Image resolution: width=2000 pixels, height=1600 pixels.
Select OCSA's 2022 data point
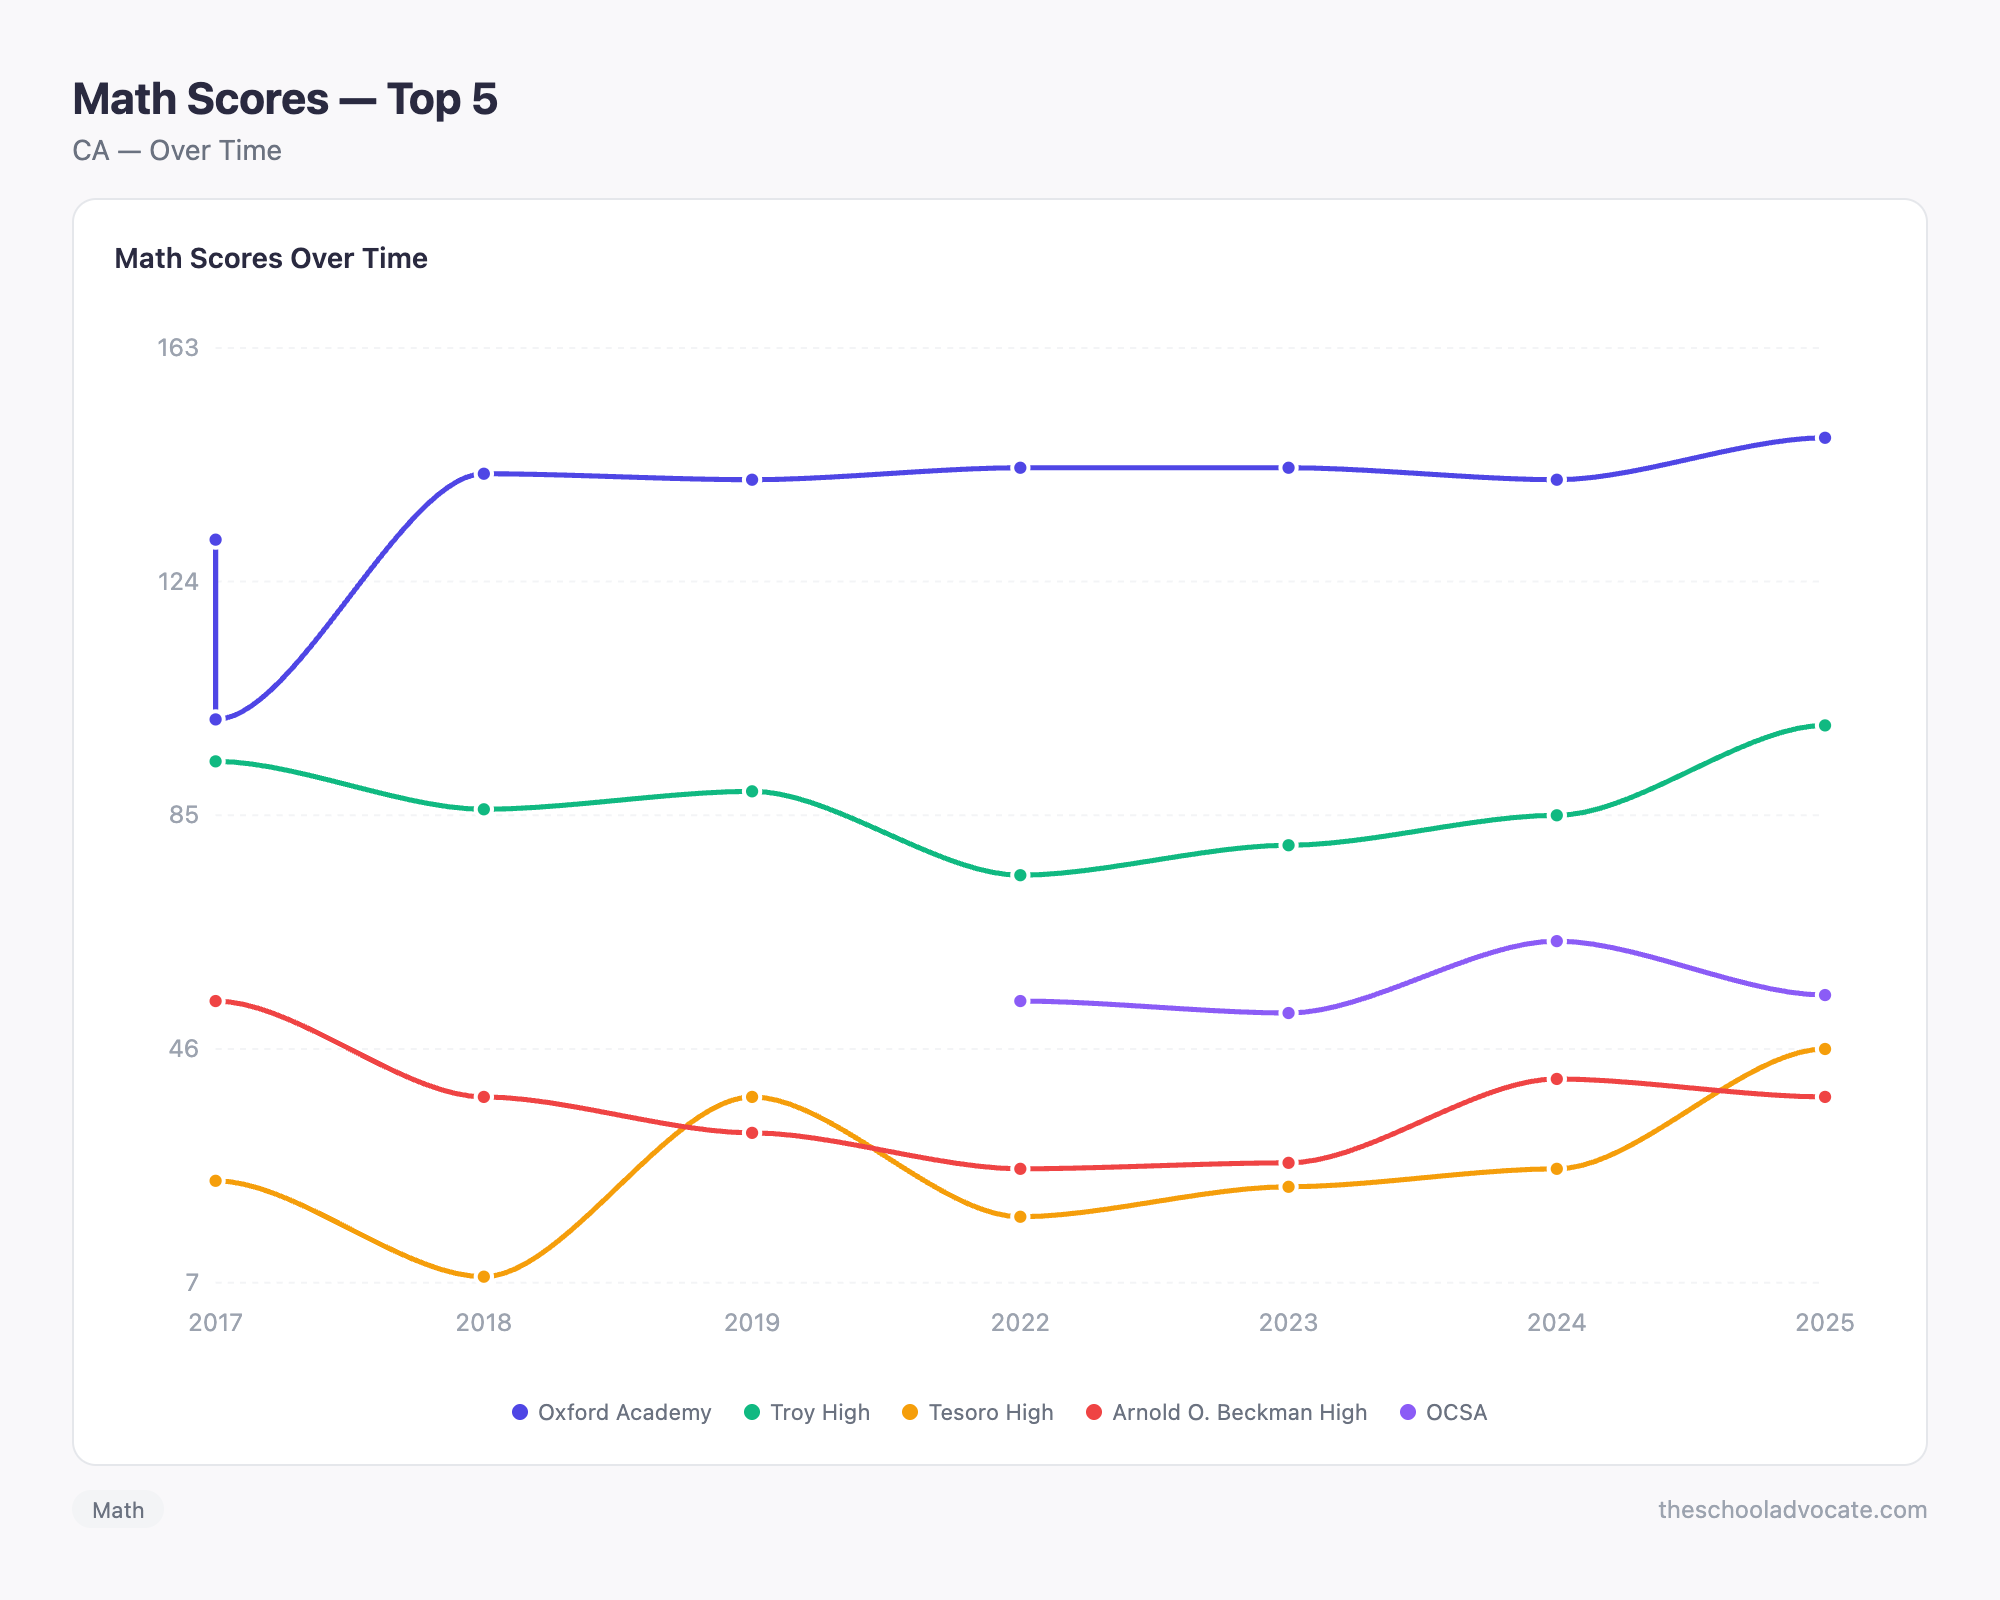click(x=1020, y=1001)
